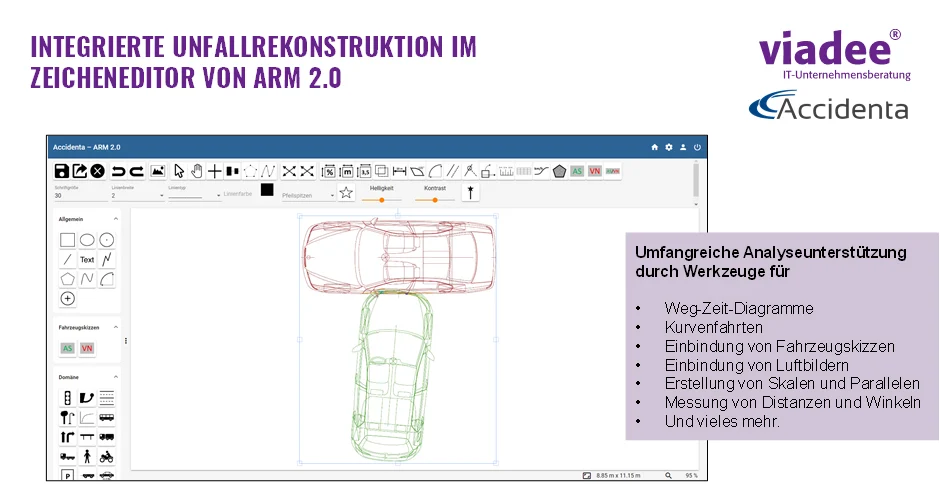940x499 pixels.
Task: Select the Text tool
Action: coord(88,260)
